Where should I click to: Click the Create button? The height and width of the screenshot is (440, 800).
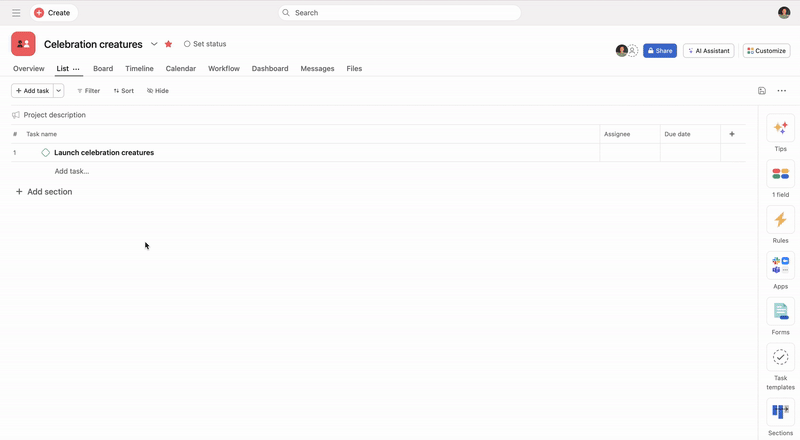pyautogui.click(x=54, y=13)
